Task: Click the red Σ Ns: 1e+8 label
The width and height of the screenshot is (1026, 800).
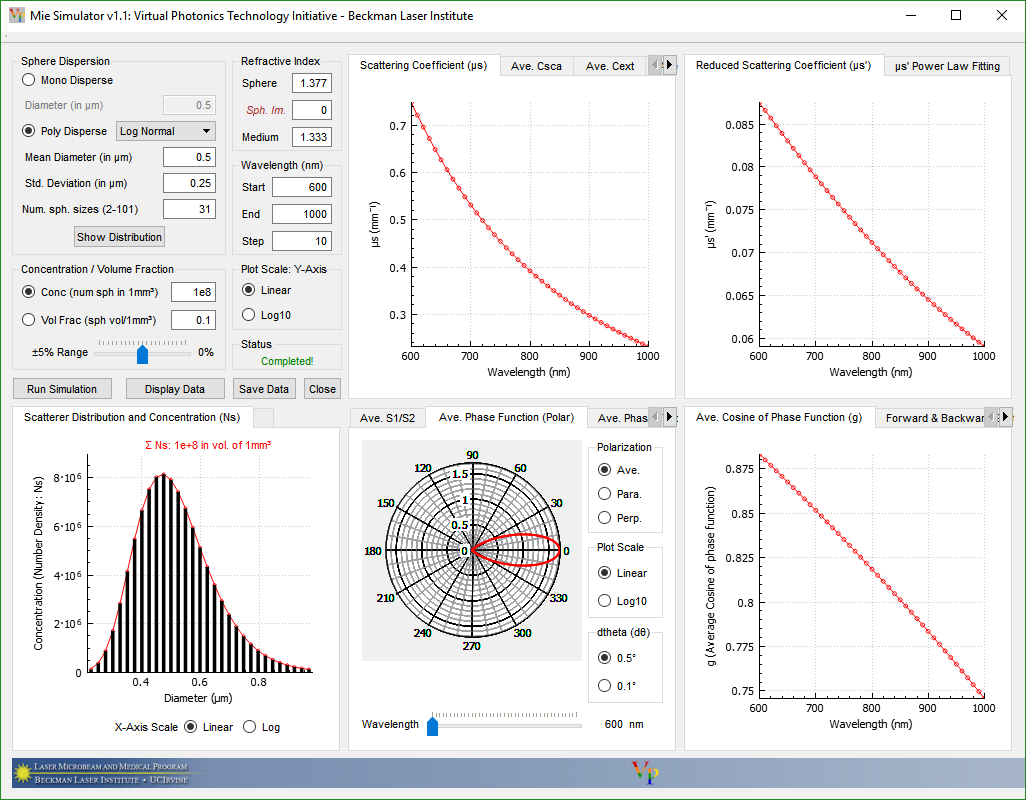Action: coord(208,445)
